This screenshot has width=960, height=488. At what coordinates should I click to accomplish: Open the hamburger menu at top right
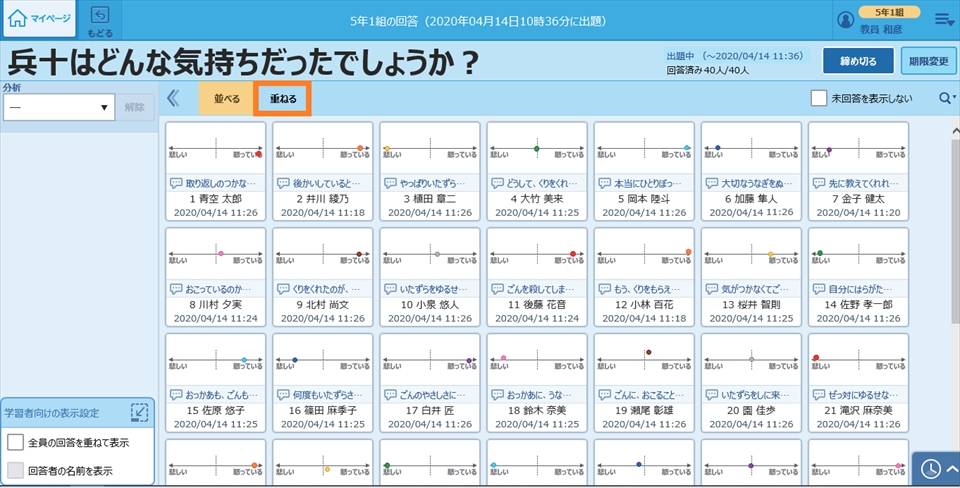point(943,19)
